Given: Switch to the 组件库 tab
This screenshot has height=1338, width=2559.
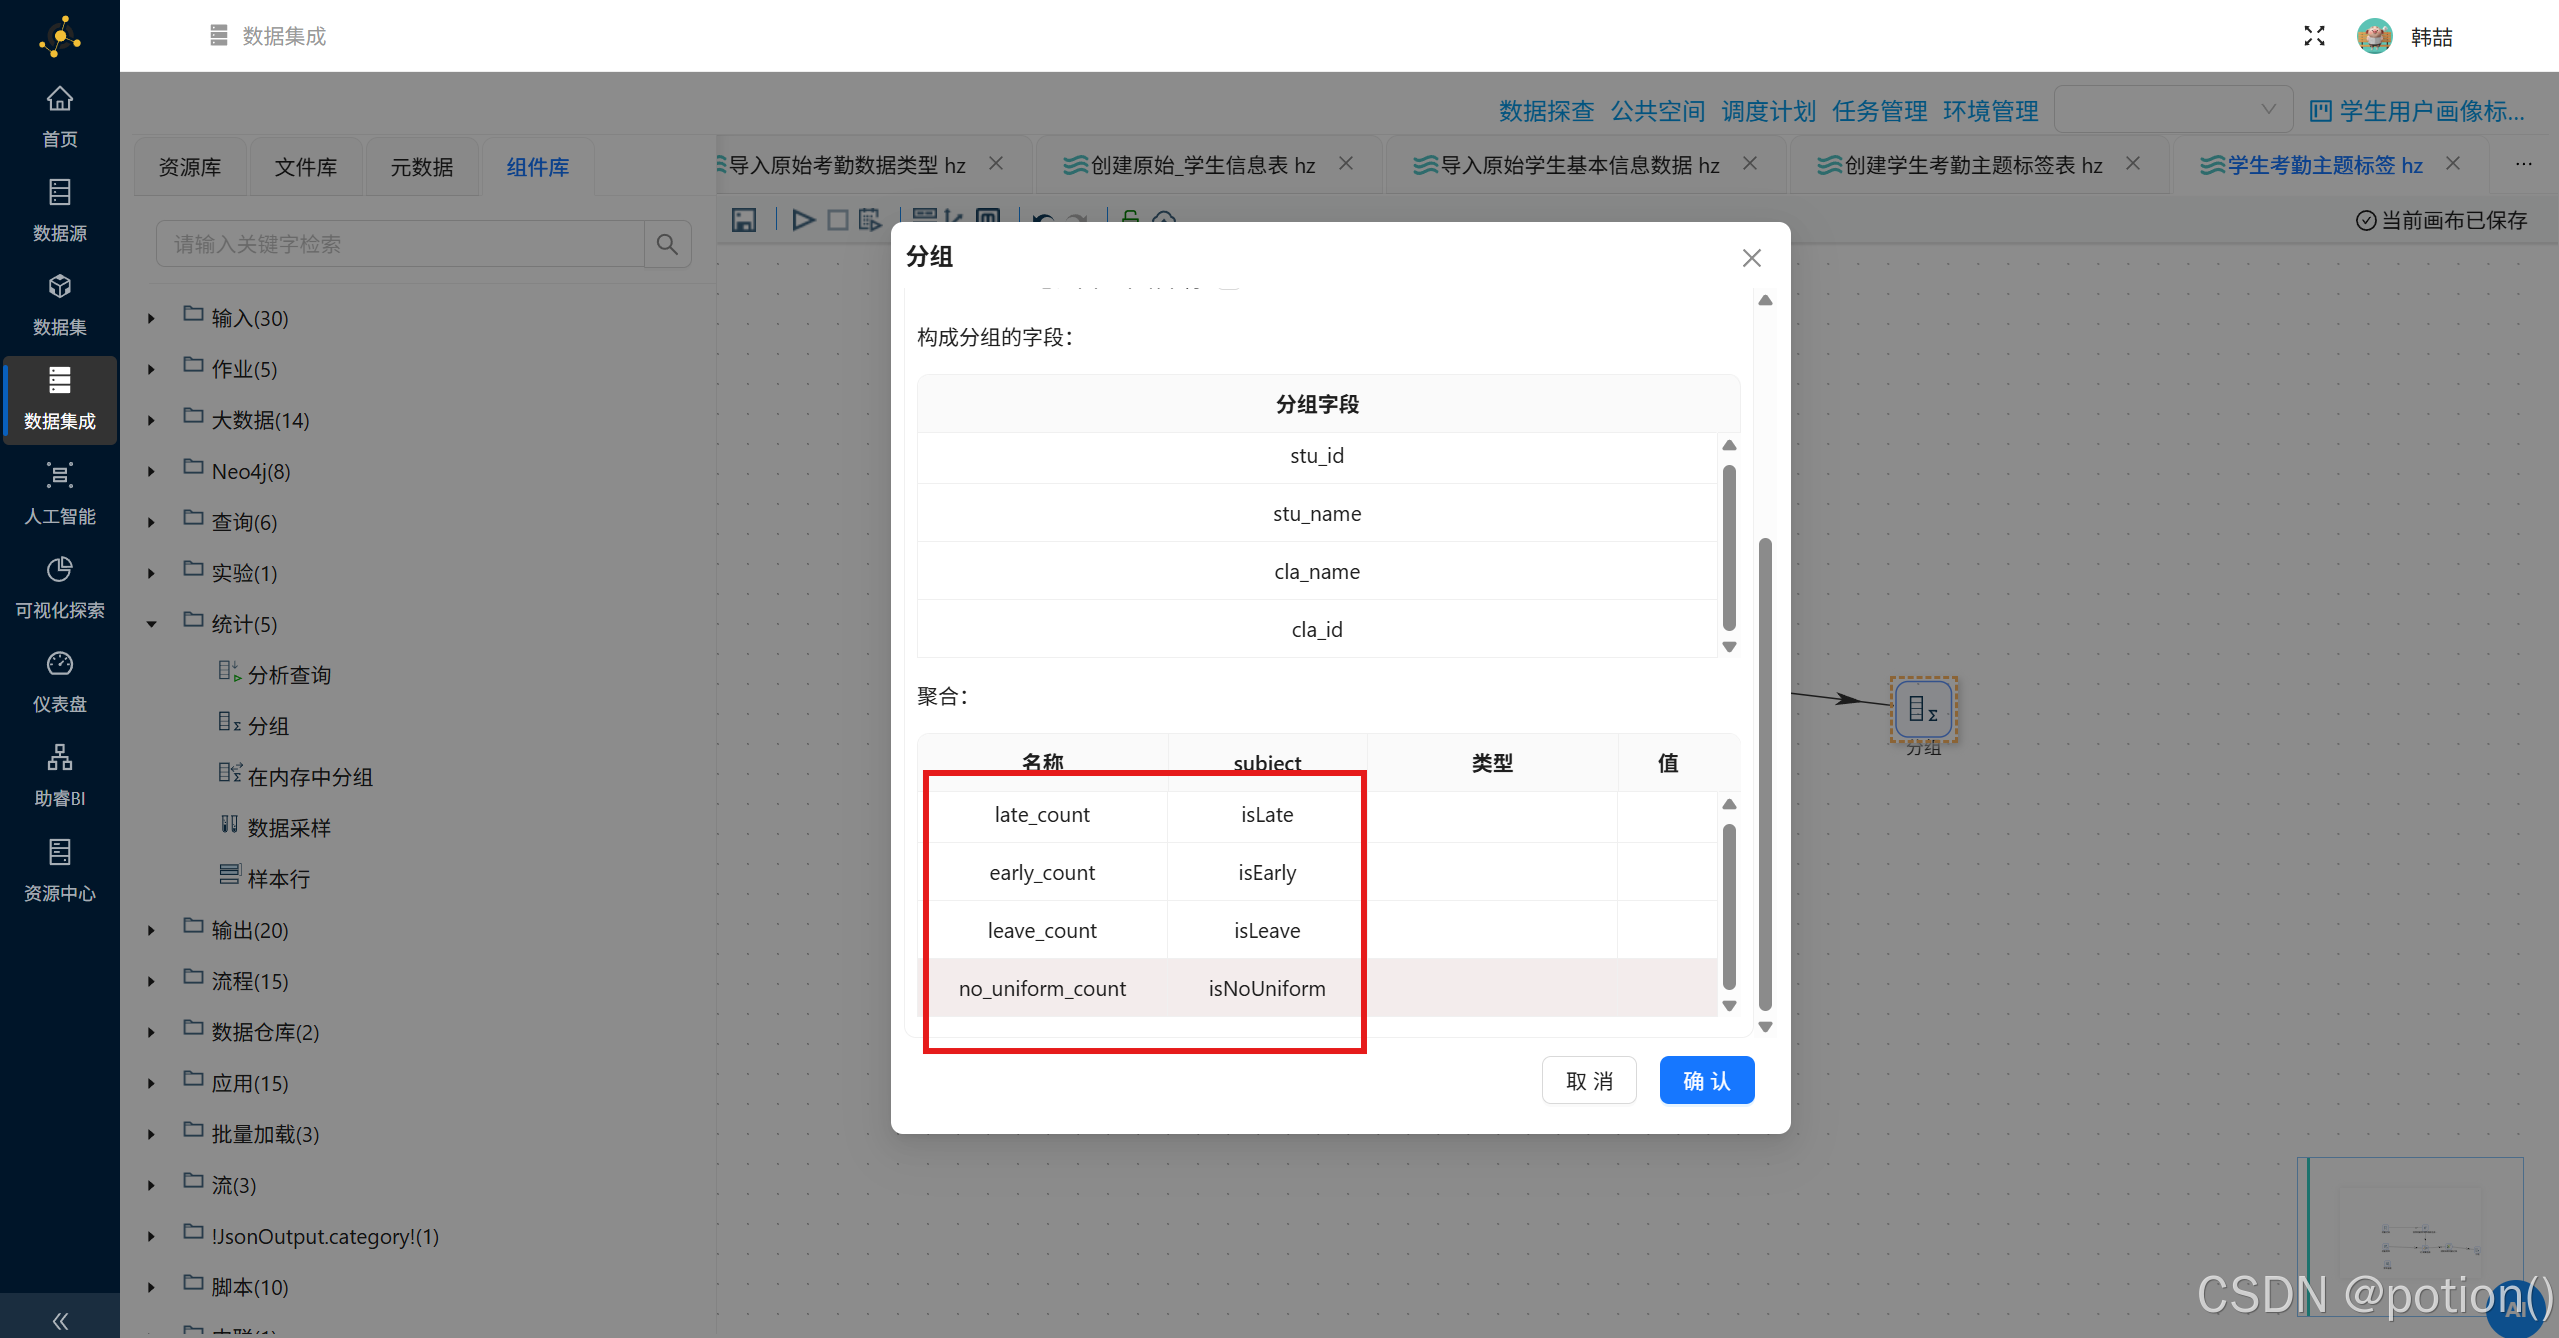Looking at the screenshot, I should [538, 167].
